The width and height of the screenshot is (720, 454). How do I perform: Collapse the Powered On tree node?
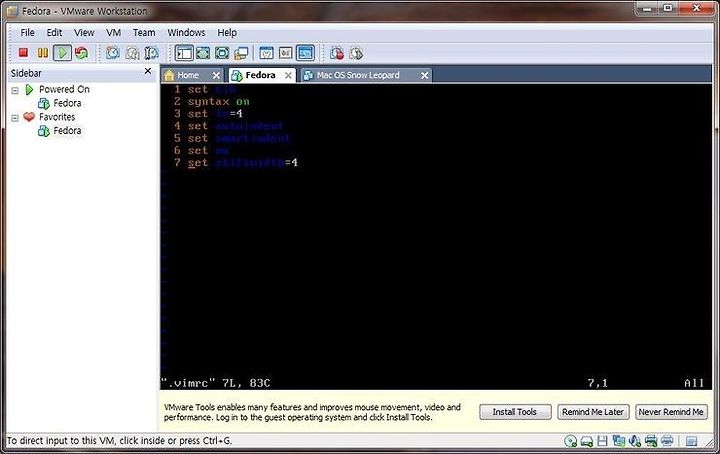[x=15, y=90]
